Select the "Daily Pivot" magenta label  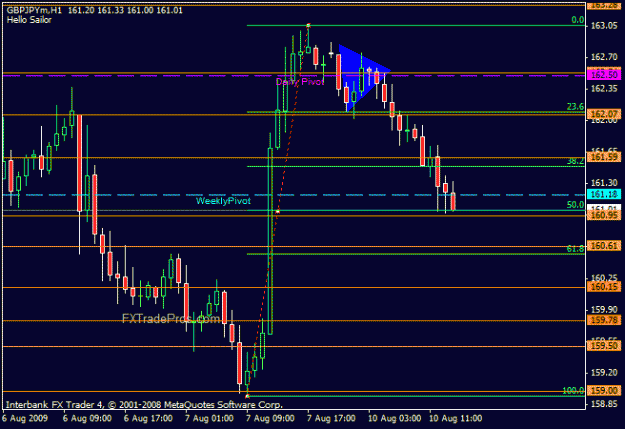click(300, 82)
